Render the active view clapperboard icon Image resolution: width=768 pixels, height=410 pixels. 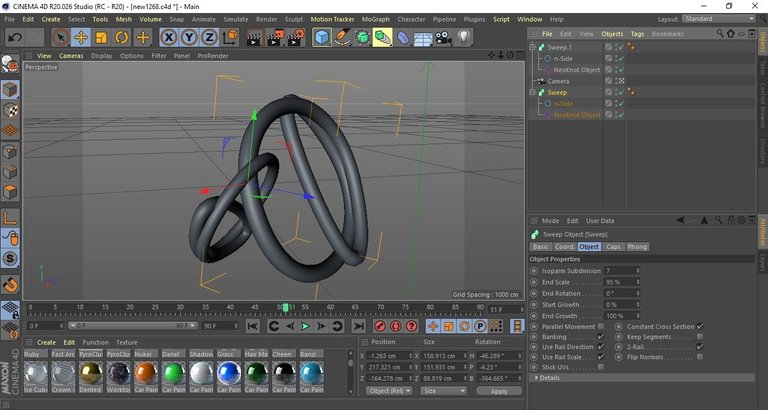[253, 38]
